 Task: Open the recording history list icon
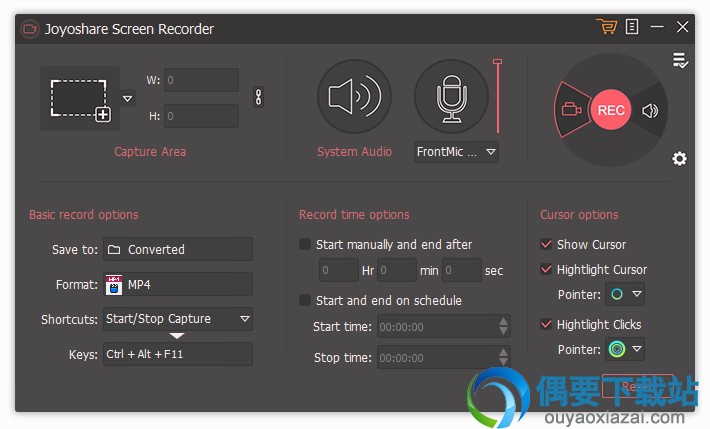680,61
